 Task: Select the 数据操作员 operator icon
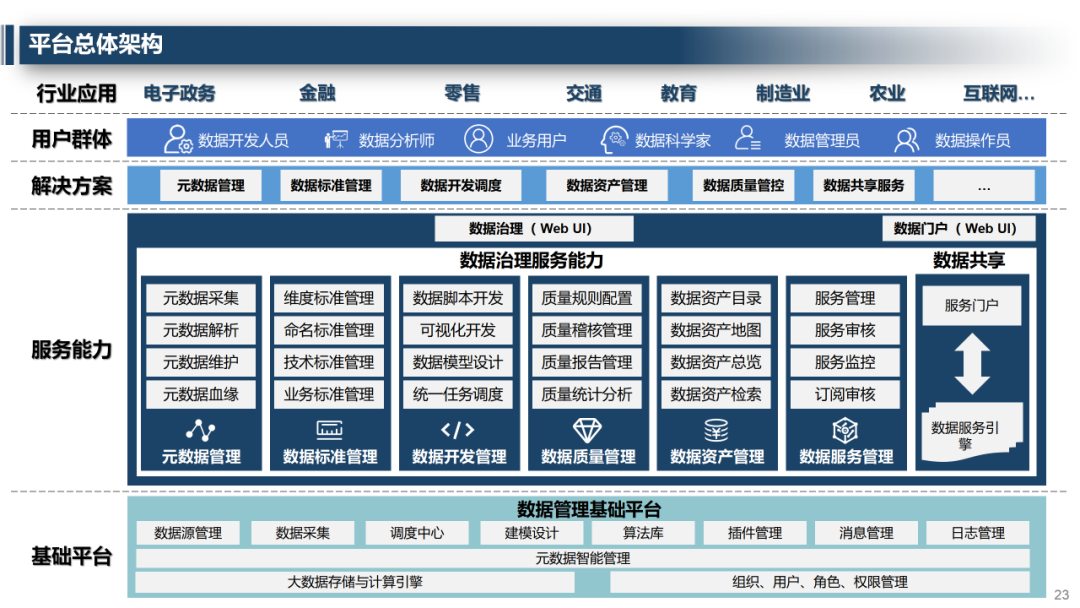tap(907, 139)
